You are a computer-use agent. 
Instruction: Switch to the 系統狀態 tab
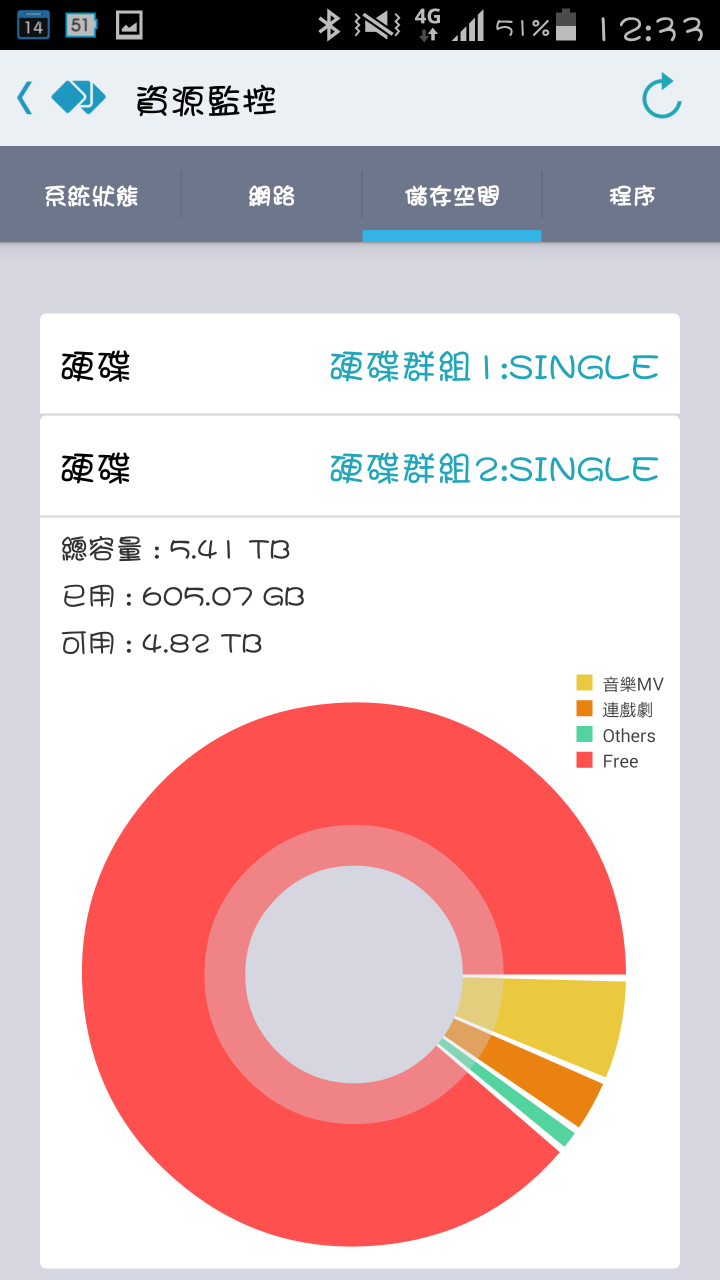click(x=91, y=195)
